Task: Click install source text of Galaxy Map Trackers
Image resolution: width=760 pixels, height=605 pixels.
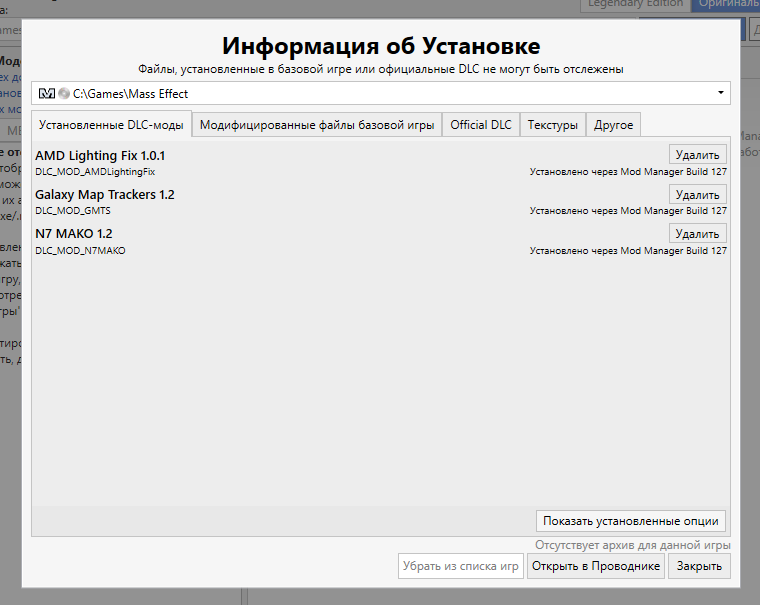Action: [x=628, y=211]
